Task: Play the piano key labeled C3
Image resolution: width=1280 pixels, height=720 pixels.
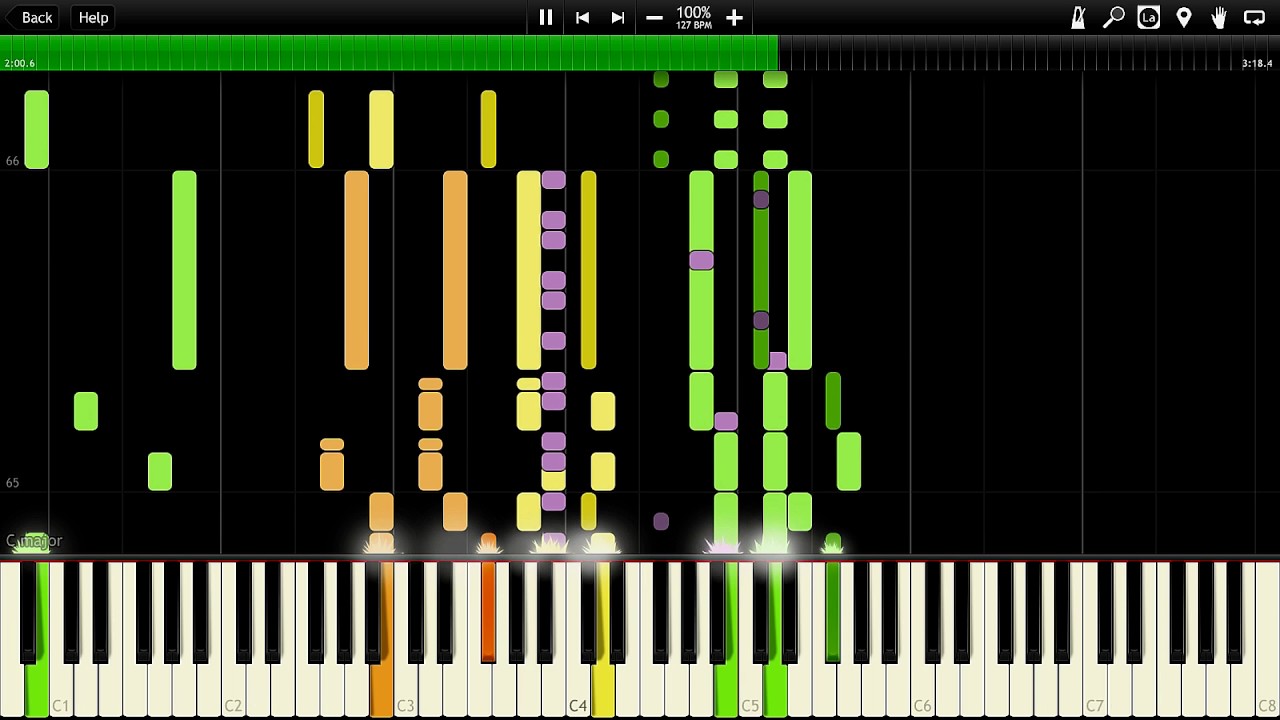Action: click(405, 690)
